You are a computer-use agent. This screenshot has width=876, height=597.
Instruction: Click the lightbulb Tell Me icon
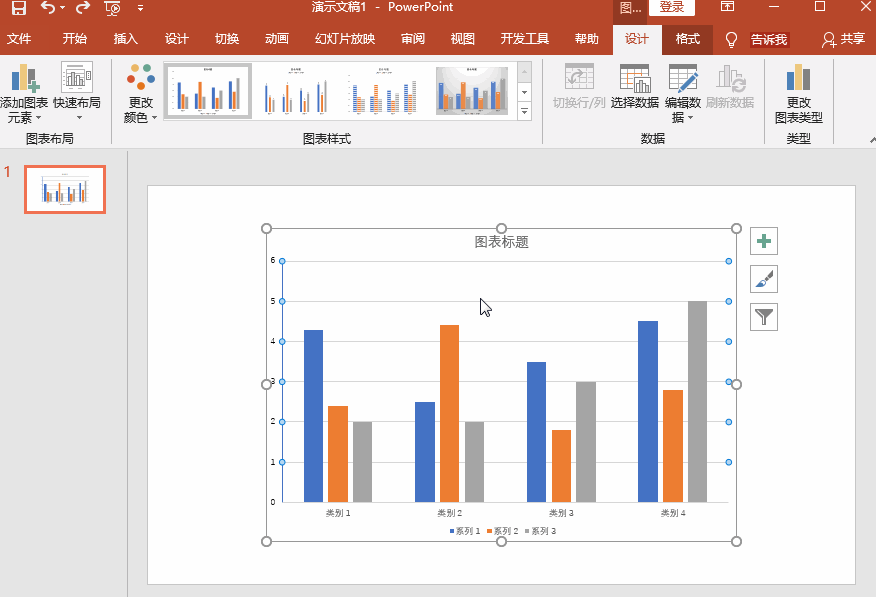click(731, 40)
